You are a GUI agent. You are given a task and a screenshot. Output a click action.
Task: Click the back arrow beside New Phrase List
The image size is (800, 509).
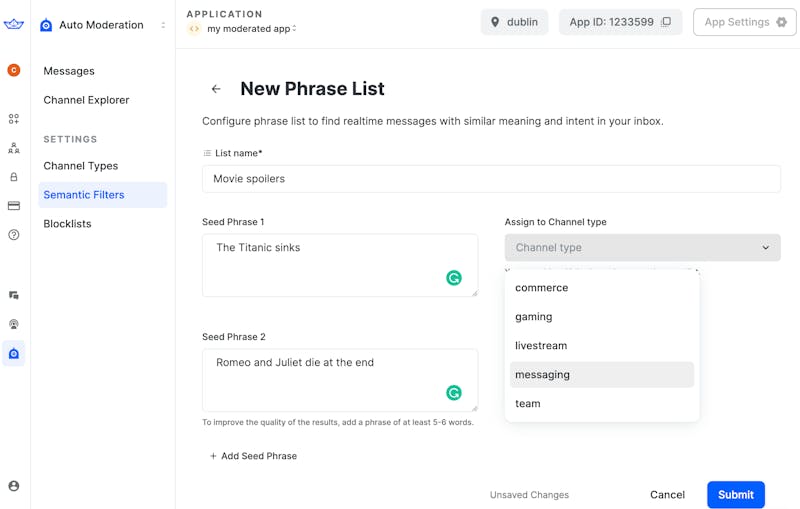216,89
